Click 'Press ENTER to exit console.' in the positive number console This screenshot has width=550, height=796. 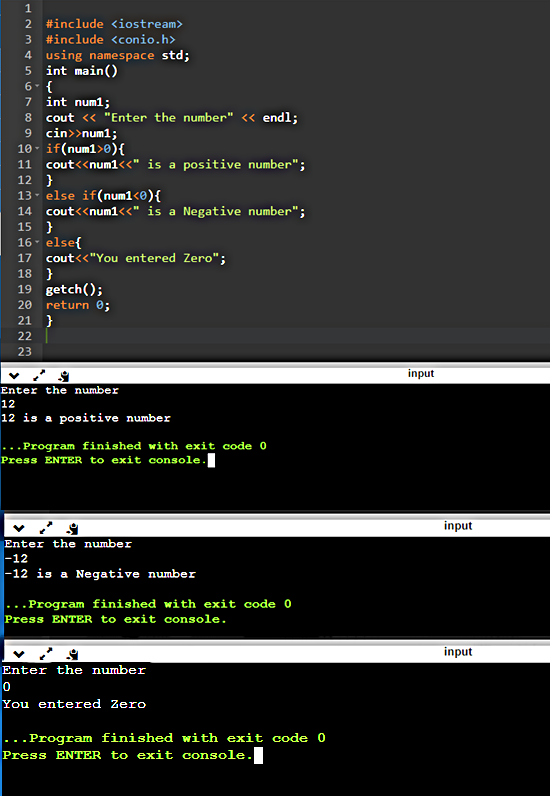[104, 460]
